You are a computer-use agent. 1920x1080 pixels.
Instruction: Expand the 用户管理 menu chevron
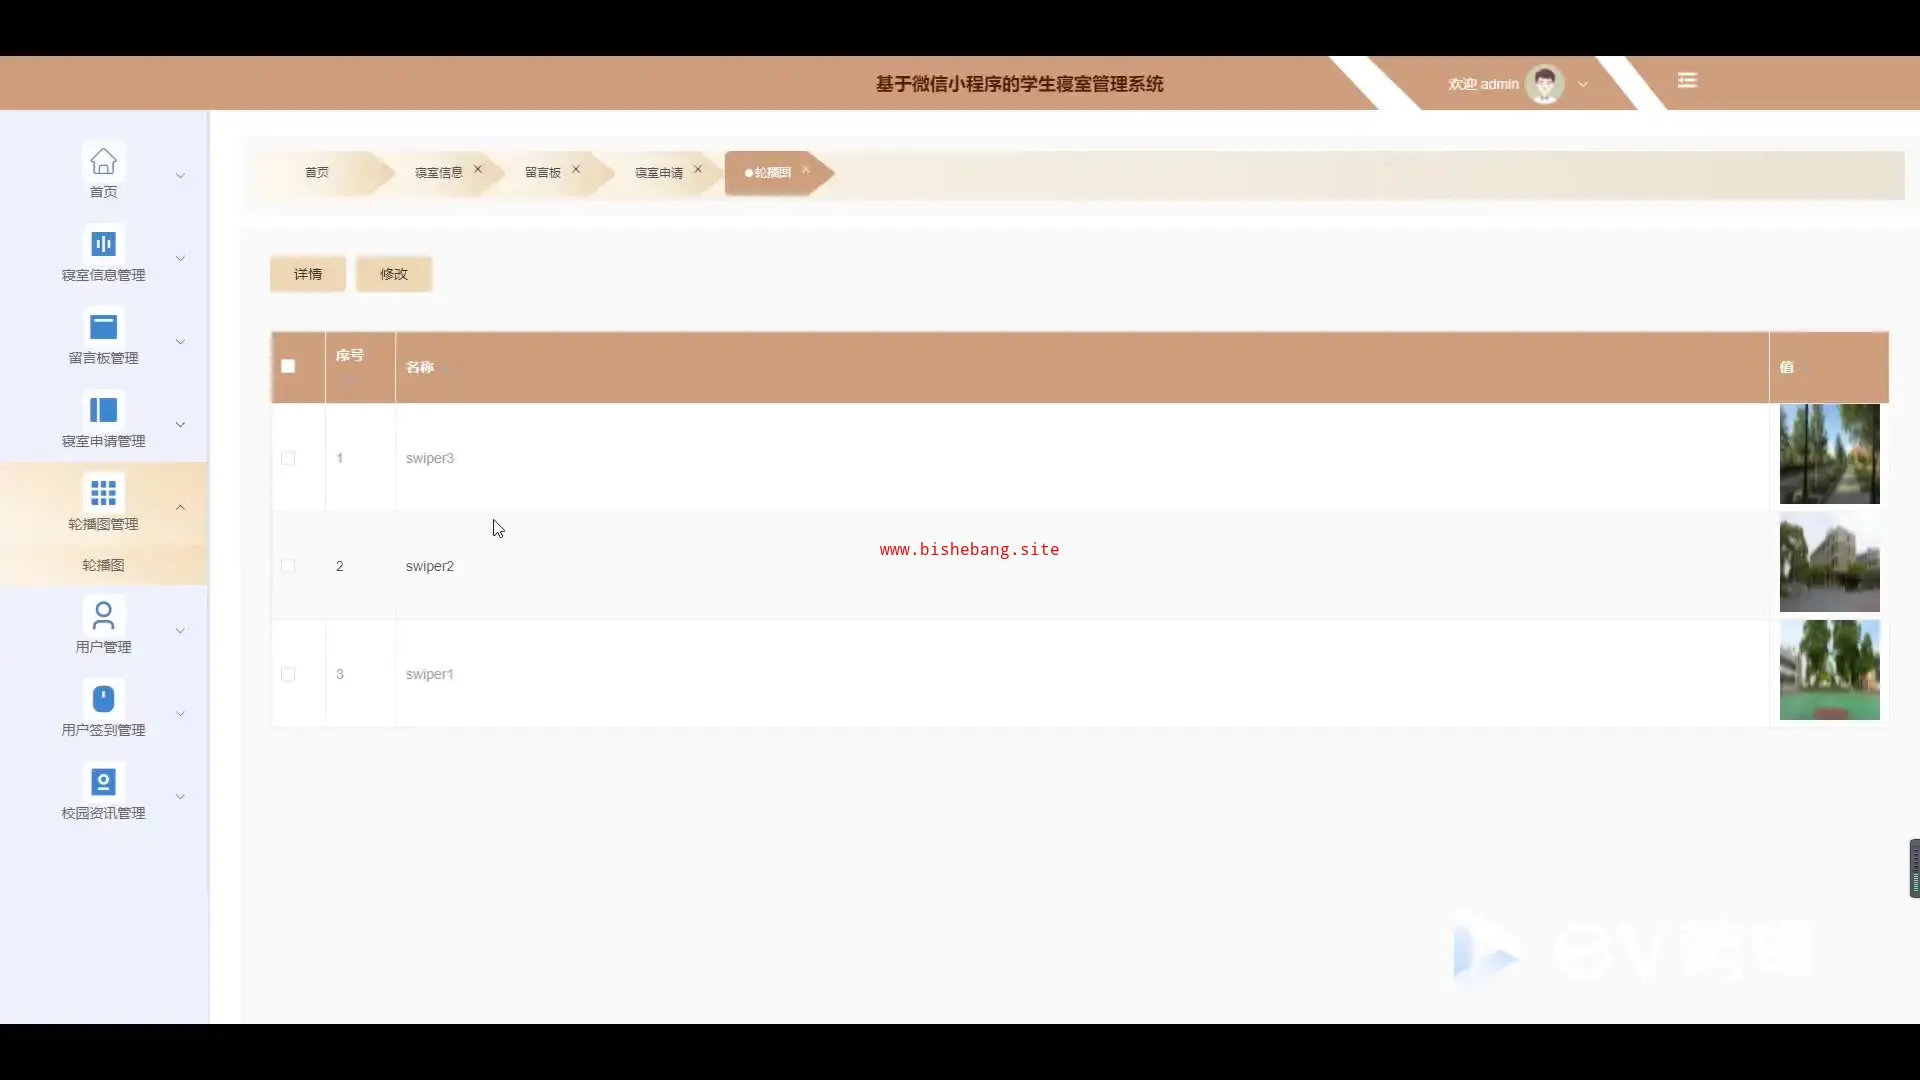click(x=181, y=631)
